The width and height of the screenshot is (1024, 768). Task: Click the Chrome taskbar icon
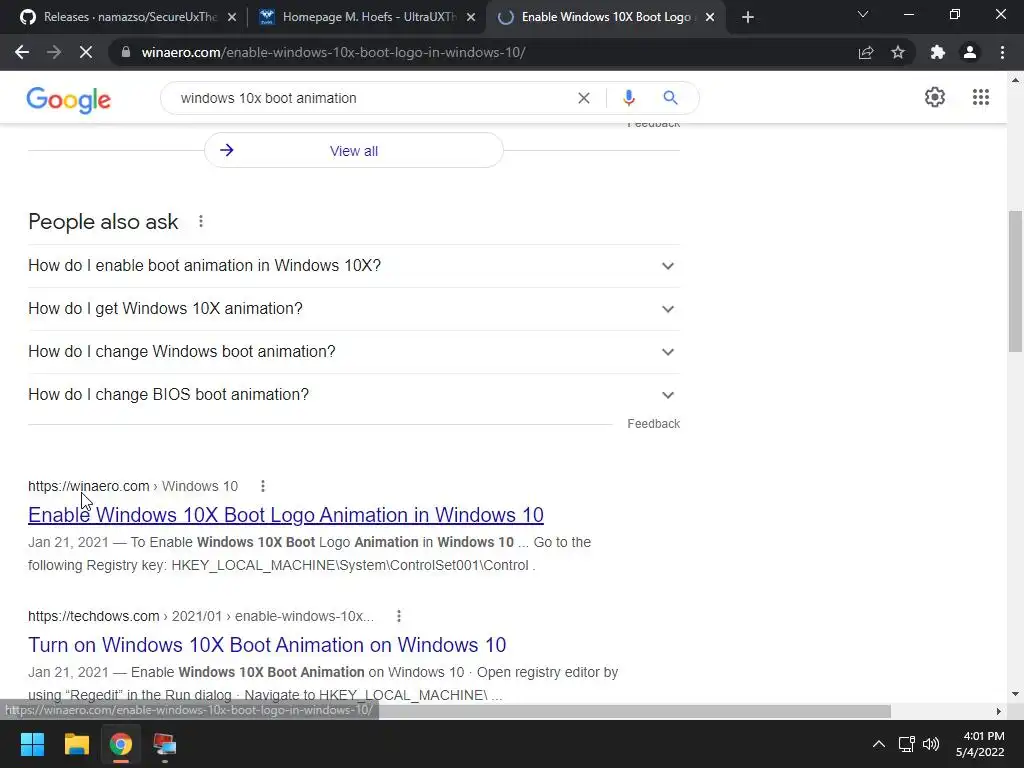click(x=120, y=744)
